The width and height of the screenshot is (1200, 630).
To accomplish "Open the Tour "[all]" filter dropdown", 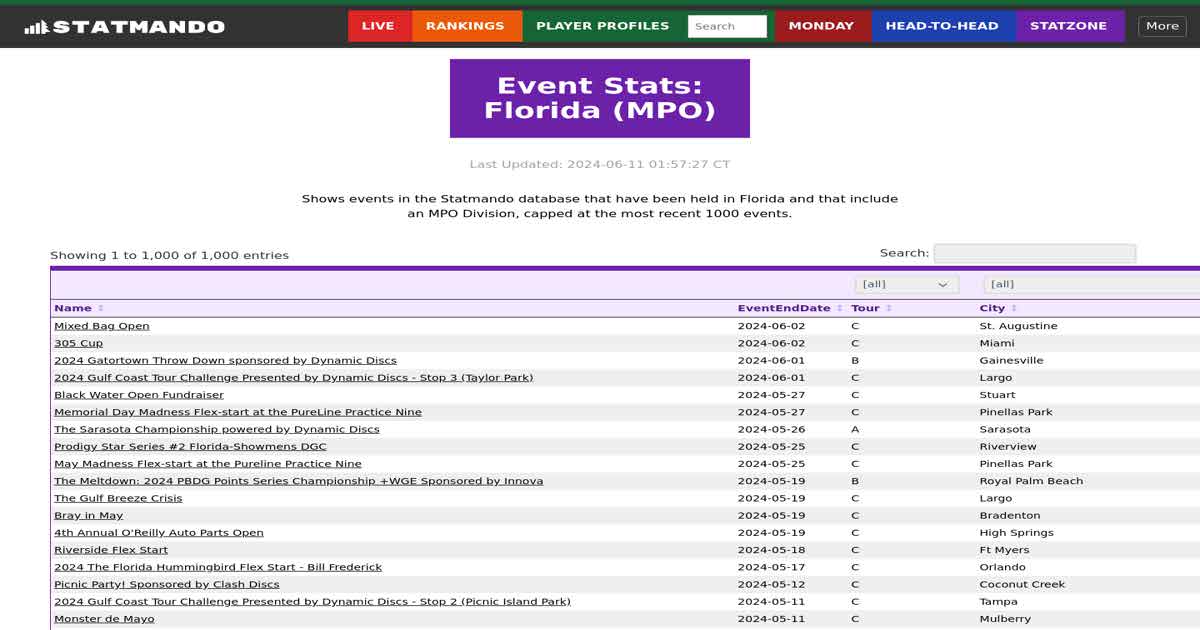I will click(x=905, y=283).
